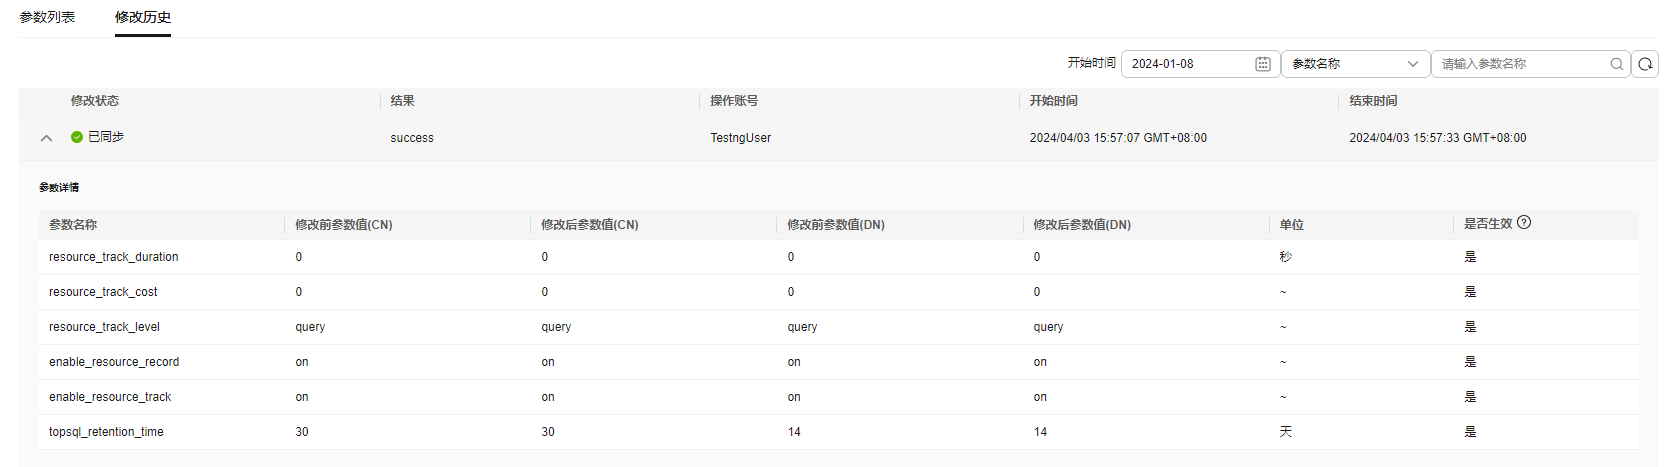The height and width of the screenshot is (467, 1677).
Task: Click the green 已同步 status icon
Action: [x=77, y=137]
